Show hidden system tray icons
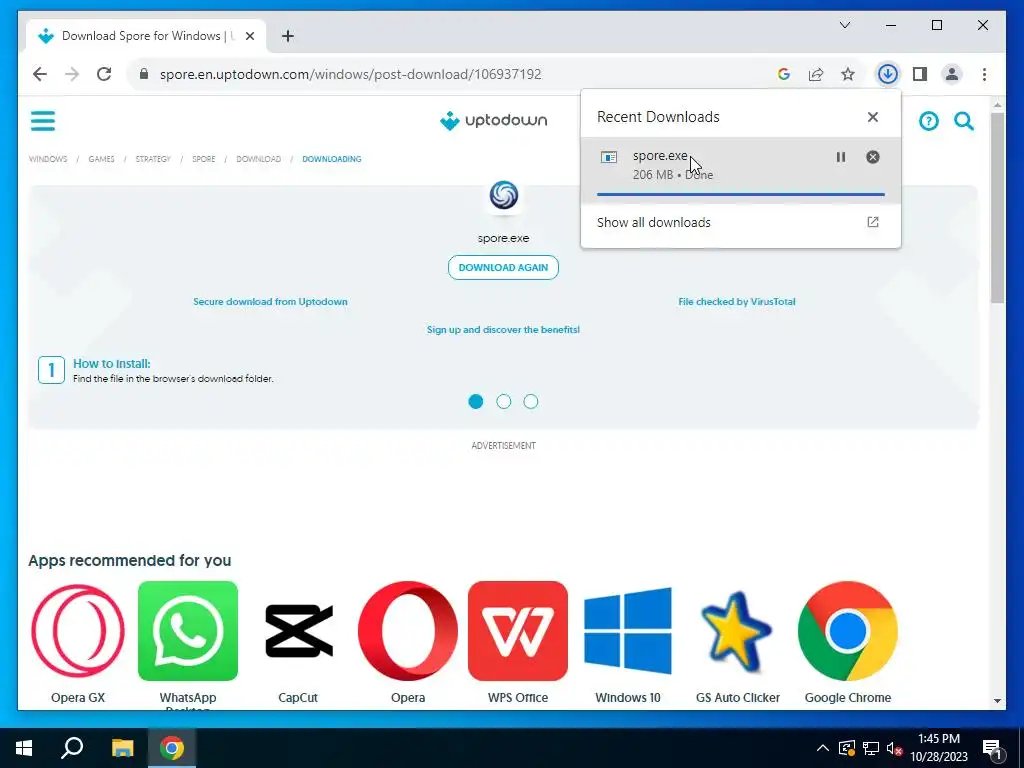The image size is (1024, 768). point(823,748)
